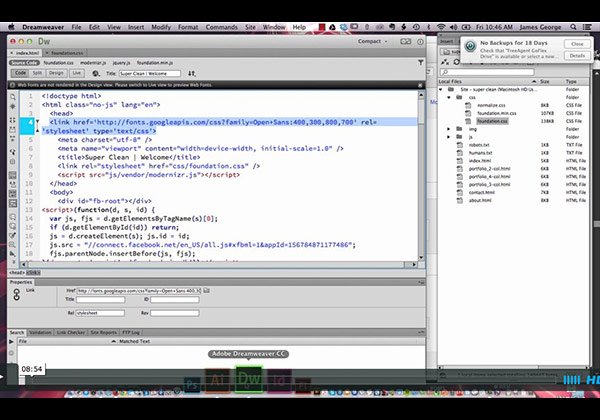600x420 pixels.
Task: Open the Properties panel options menu
Action: click(x=421, y=282)
